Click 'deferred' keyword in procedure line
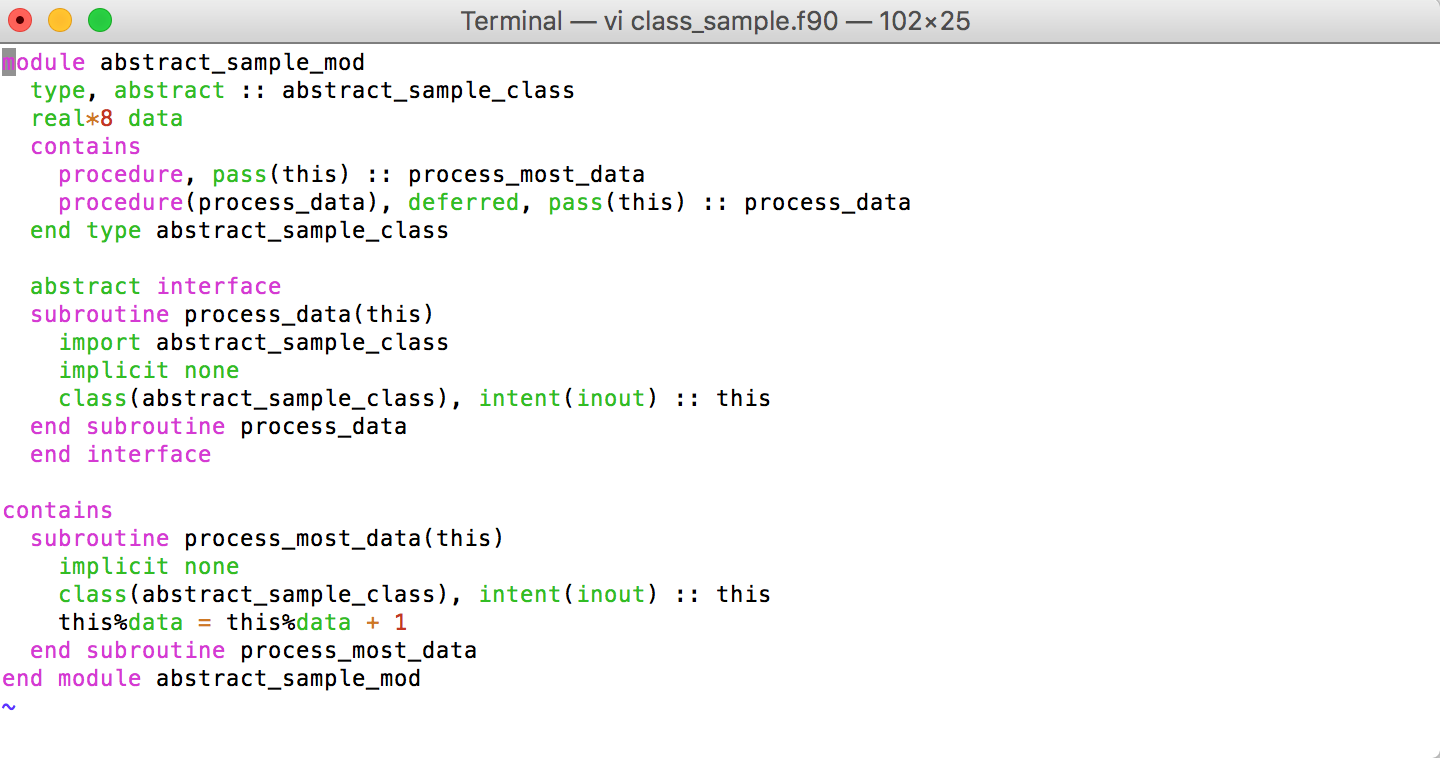Image resolution: width=1440 pixels, height=758 pixels. tap(464, 202)
